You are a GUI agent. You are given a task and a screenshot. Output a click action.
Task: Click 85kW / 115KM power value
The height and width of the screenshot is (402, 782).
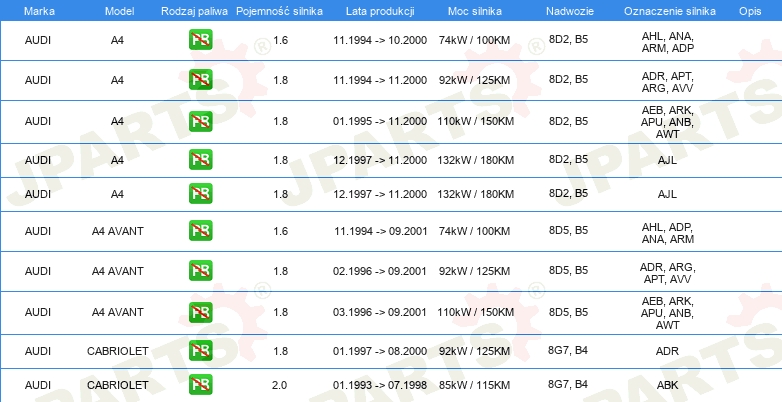click(x=474, y=385)
